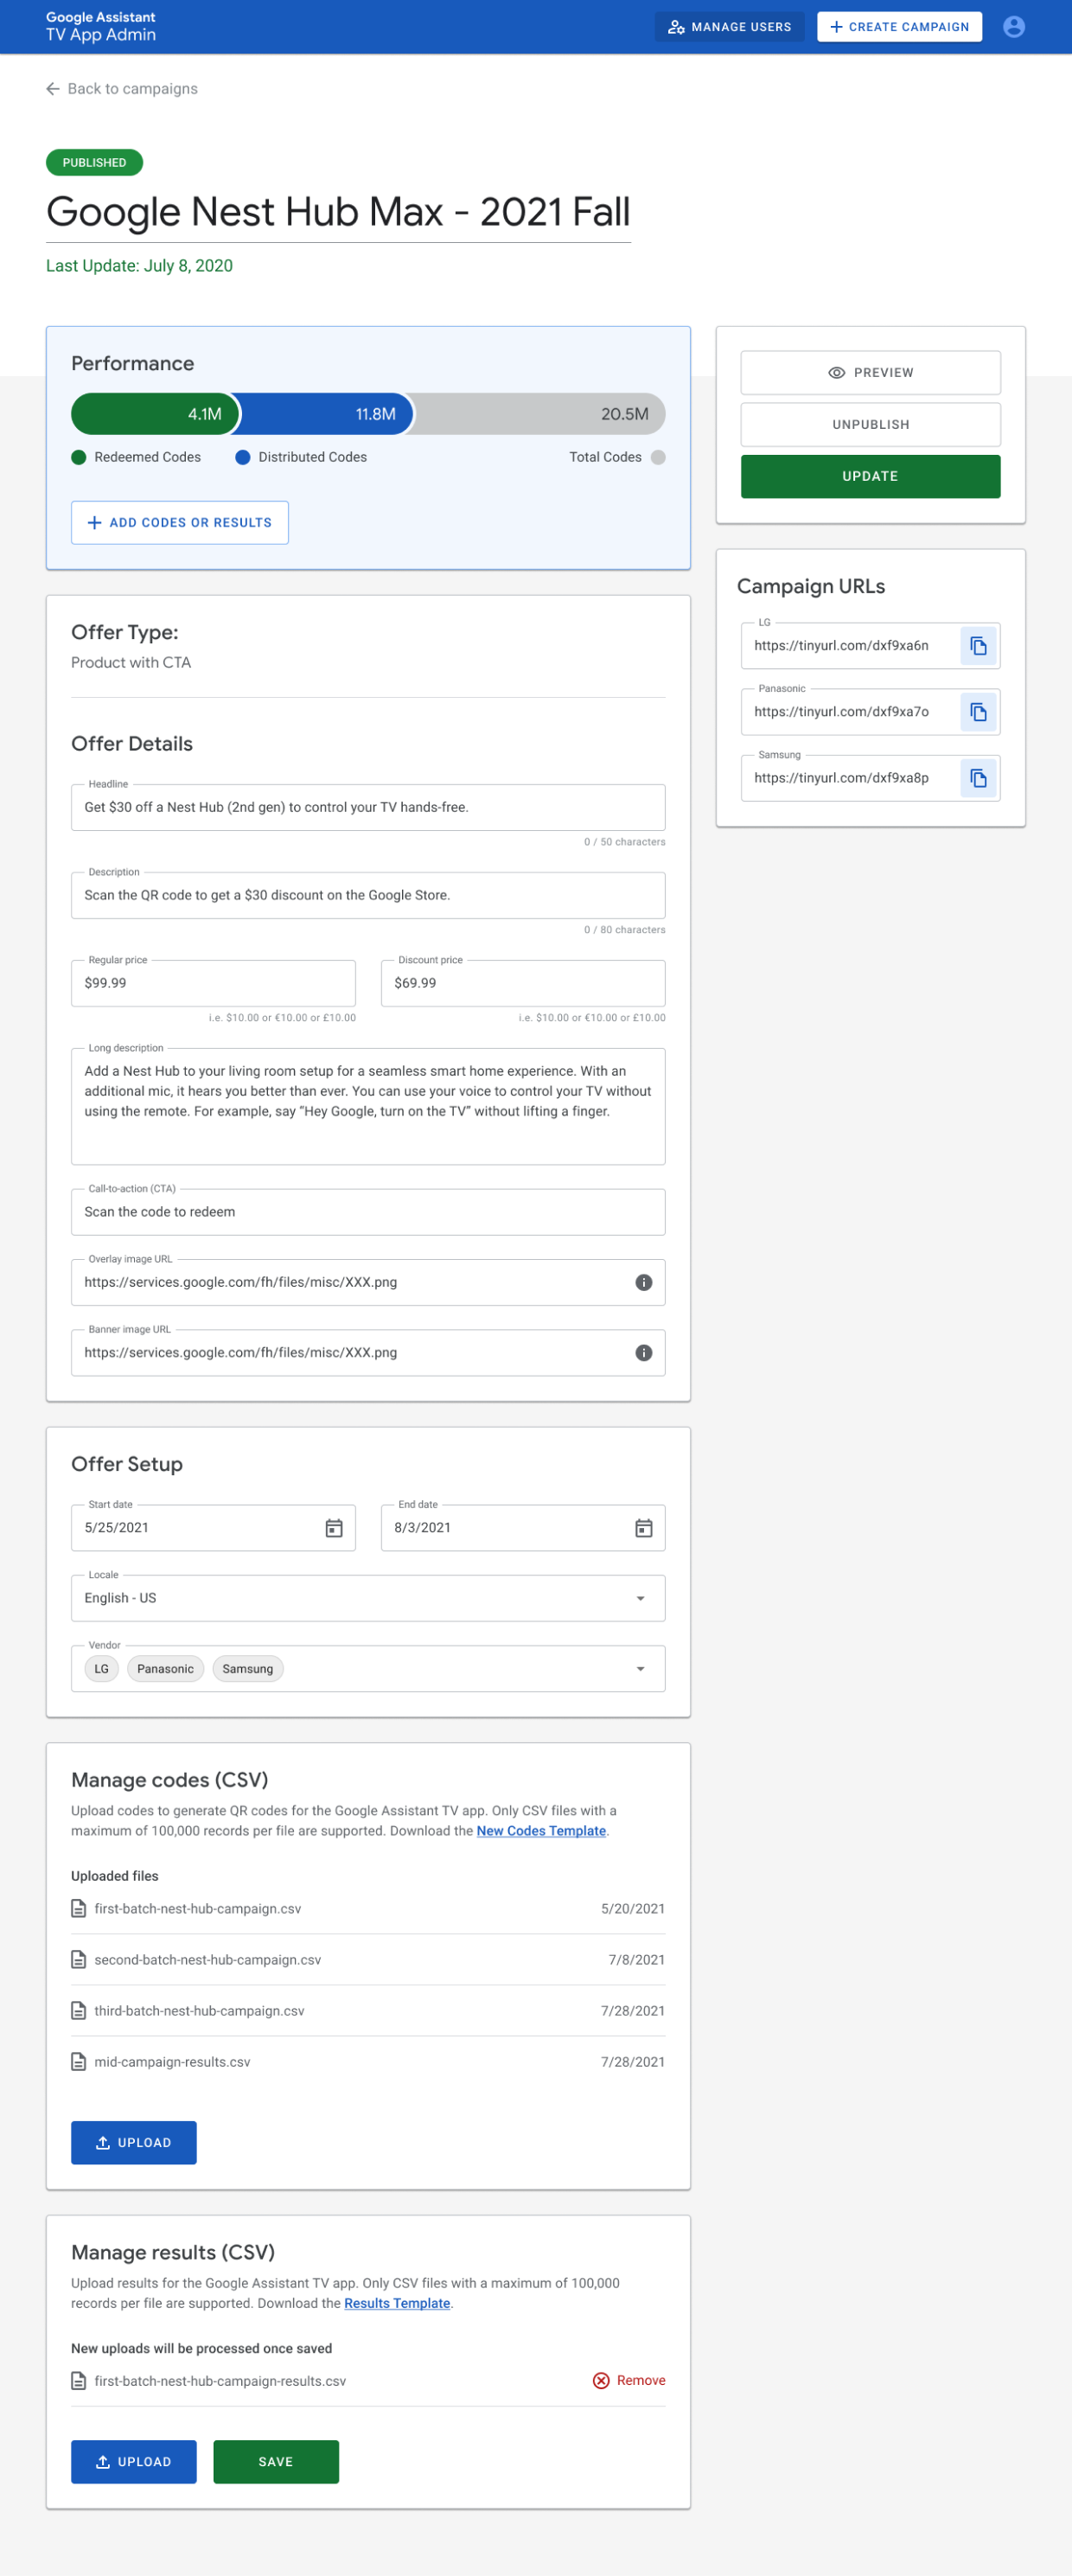Click the Manage Users button
Image resolution: width=1072 pixels, height=2576 pixels.
tap(730, 27)
